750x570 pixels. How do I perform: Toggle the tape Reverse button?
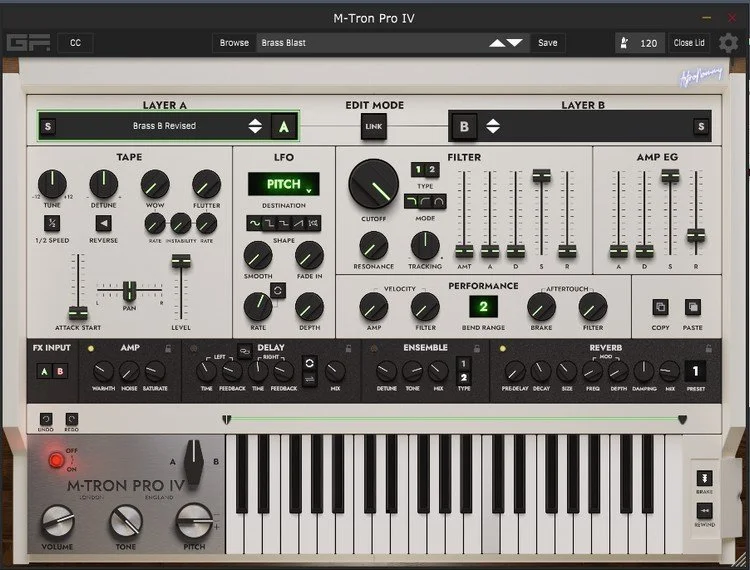tap(103, 223)
